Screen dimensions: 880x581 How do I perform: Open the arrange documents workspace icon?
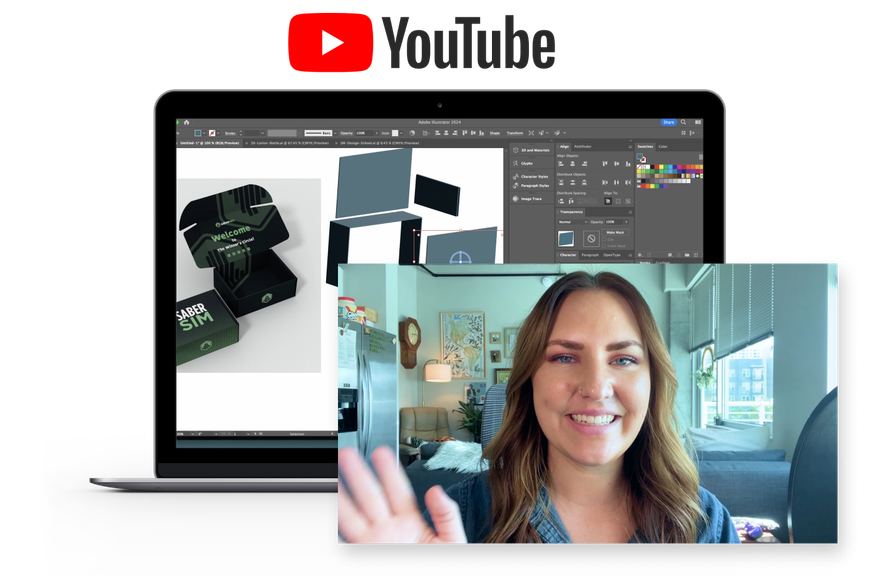(x=698, y=122)
